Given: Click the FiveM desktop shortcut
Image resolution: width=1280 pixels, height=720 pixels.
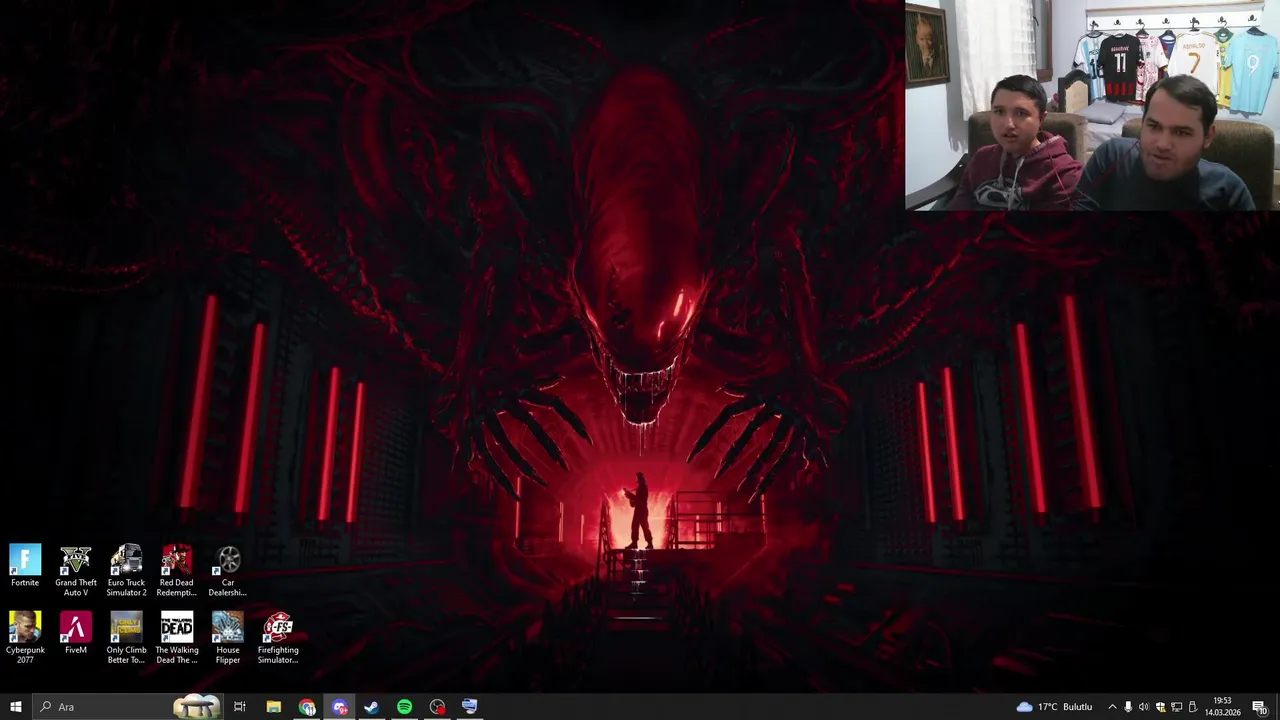Looking at the screenshot, I should pyautogui.click(x=76, y=633).
